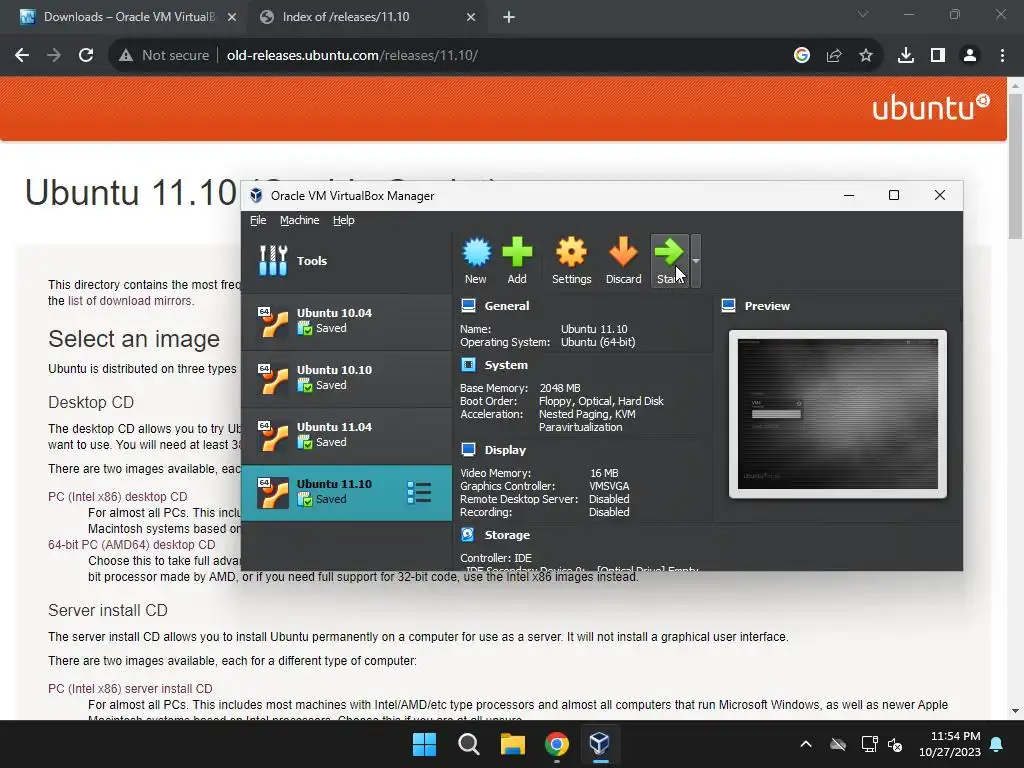Click the scrollbar down arrow on the page
1024x768 pixels.
pyautogui.click(x=1016, y=711)
